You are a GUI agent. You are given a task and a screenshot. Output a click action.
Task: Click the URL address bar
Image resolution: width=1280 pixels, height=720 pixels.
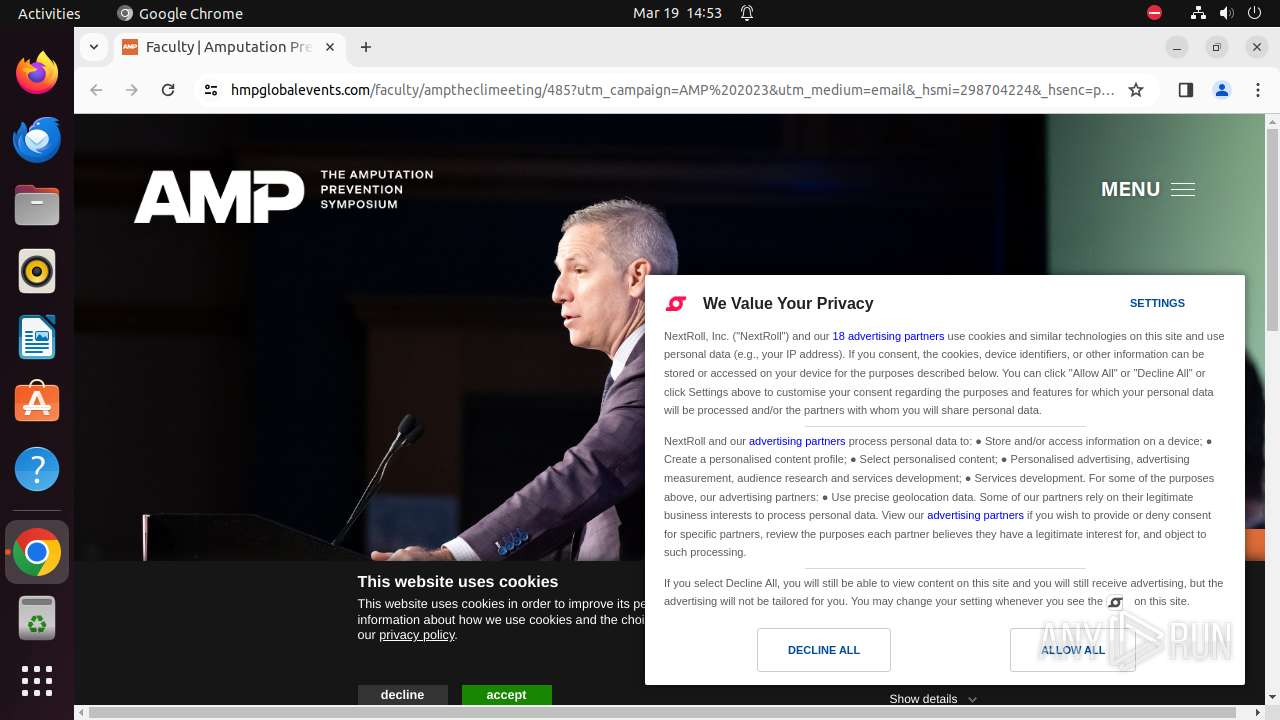(x=672, y=90)
